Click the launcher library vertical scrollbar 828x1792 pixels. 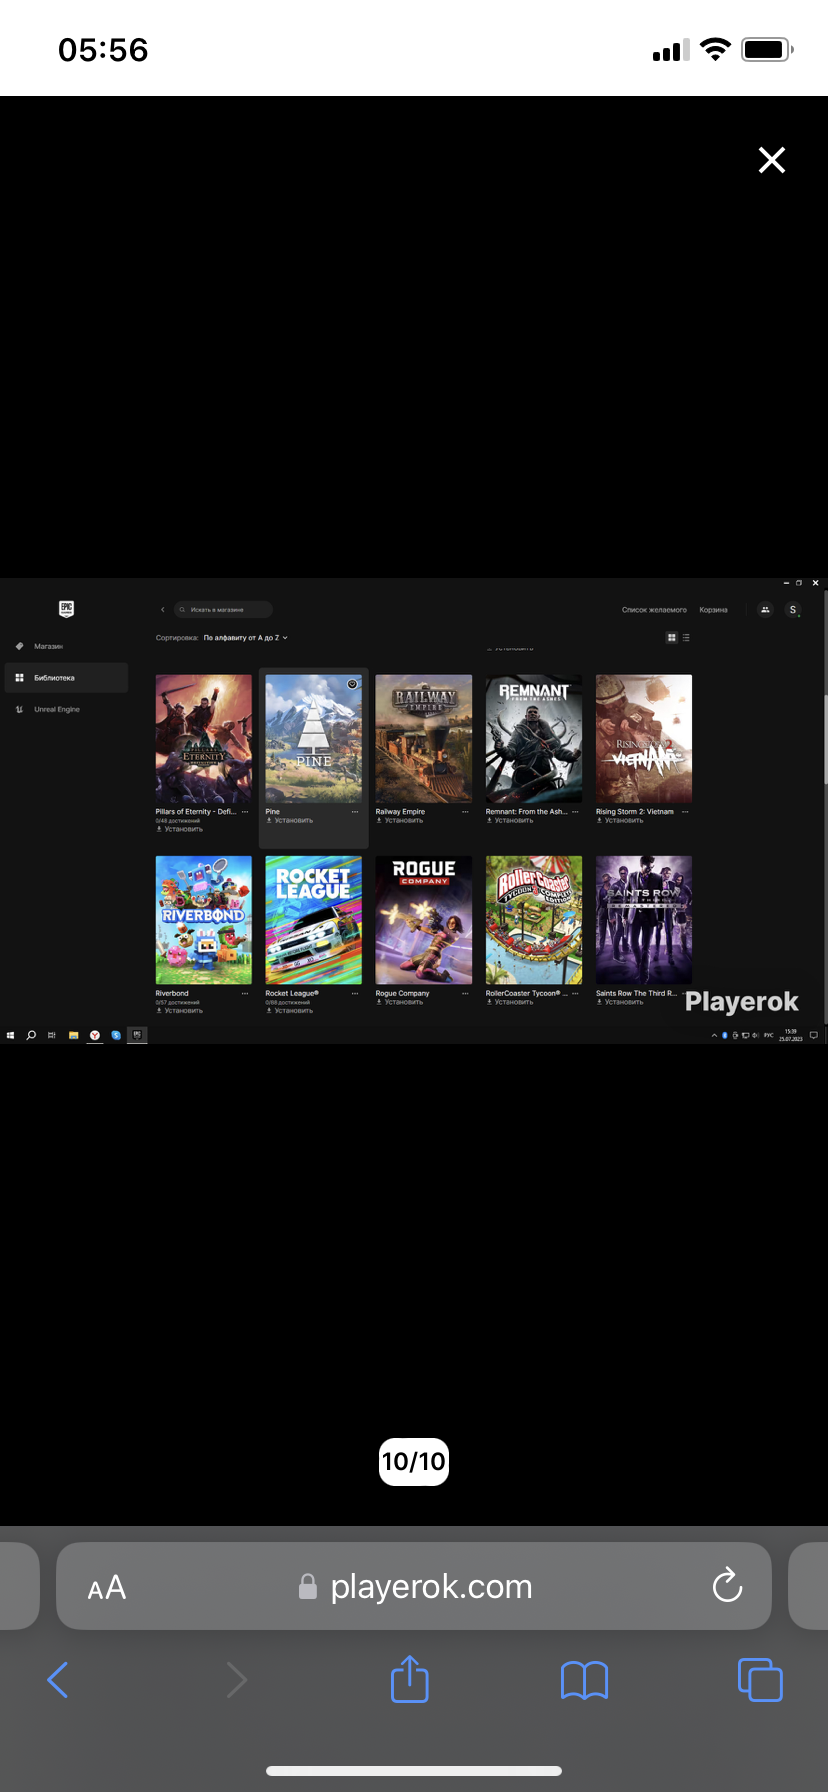[825, 740]
